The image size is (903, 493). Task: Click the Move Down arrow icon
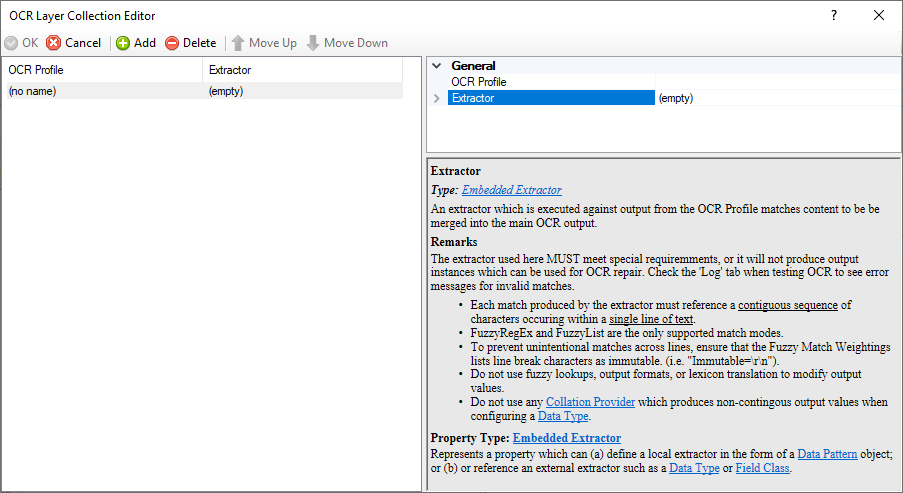[313, 43]
